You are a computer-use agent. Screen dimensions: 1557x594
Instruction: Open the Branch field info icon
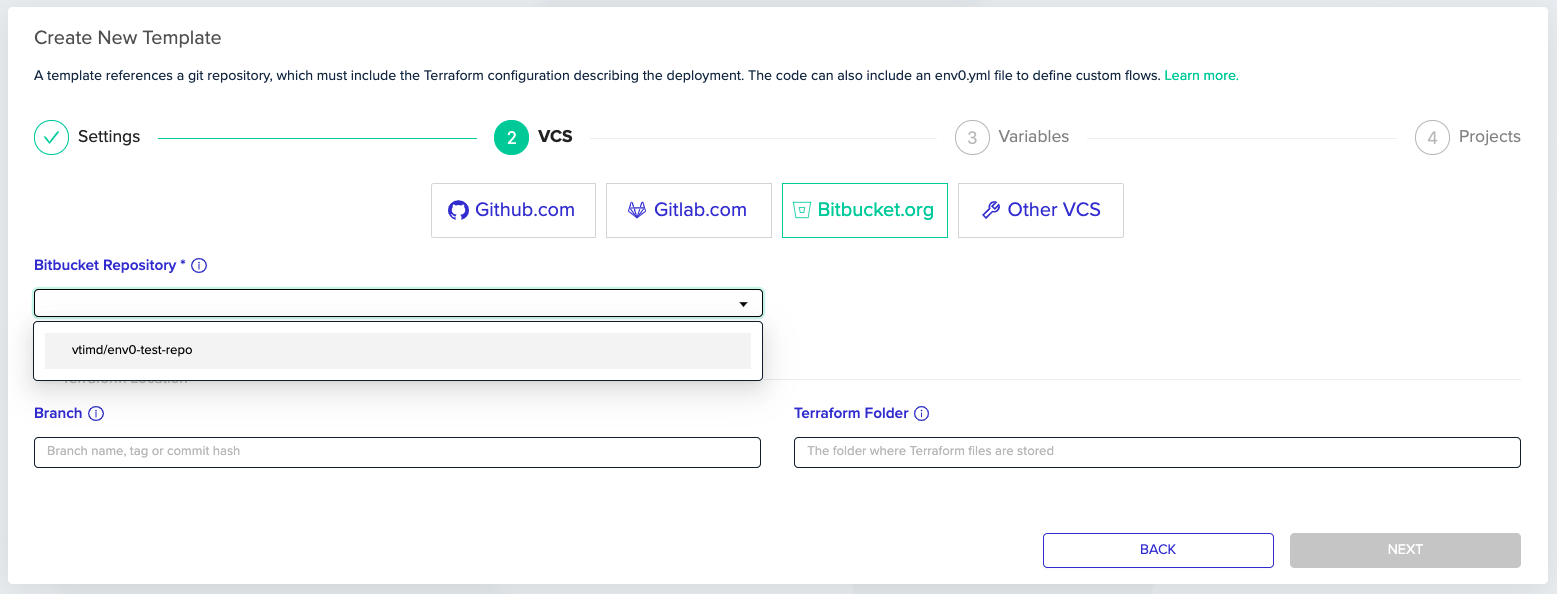[x=96, y=413]
